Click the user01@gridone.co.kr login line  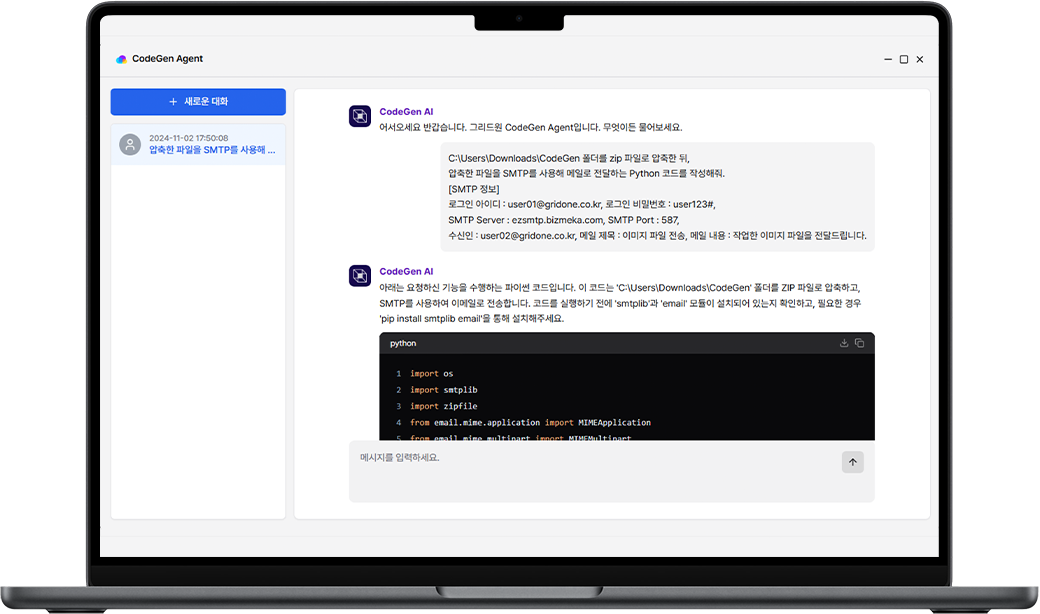[x=582, y=204]
